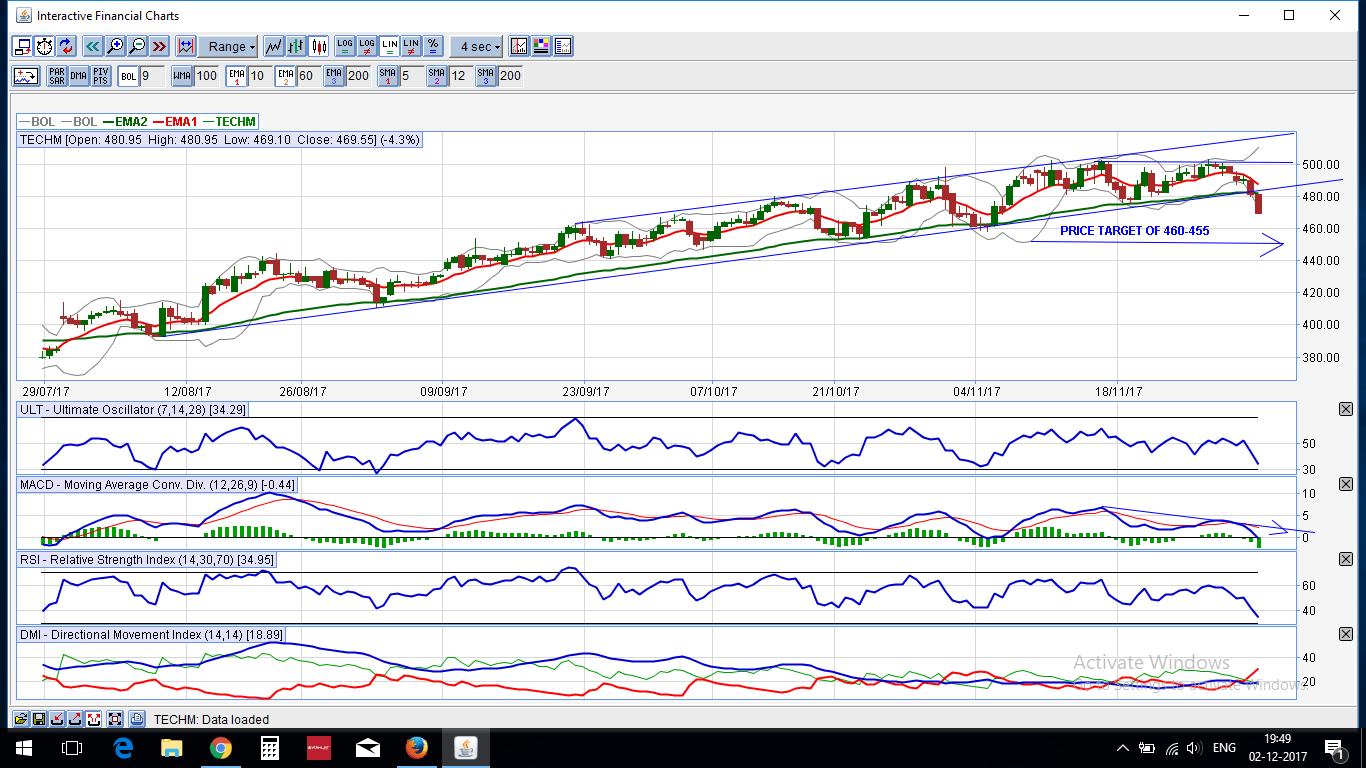
Task: Close the MACD indicator panel
Action: click(1345, 484)
